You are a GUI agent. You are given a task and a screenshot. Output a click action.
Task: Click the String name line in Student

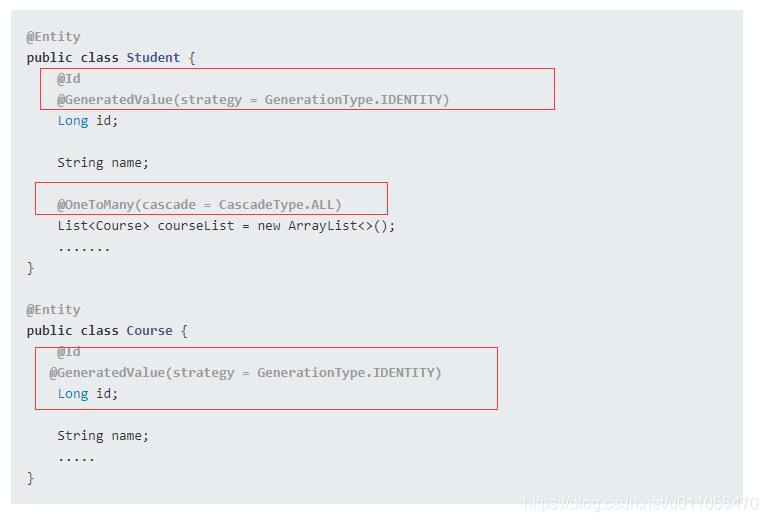pos(103,163)
